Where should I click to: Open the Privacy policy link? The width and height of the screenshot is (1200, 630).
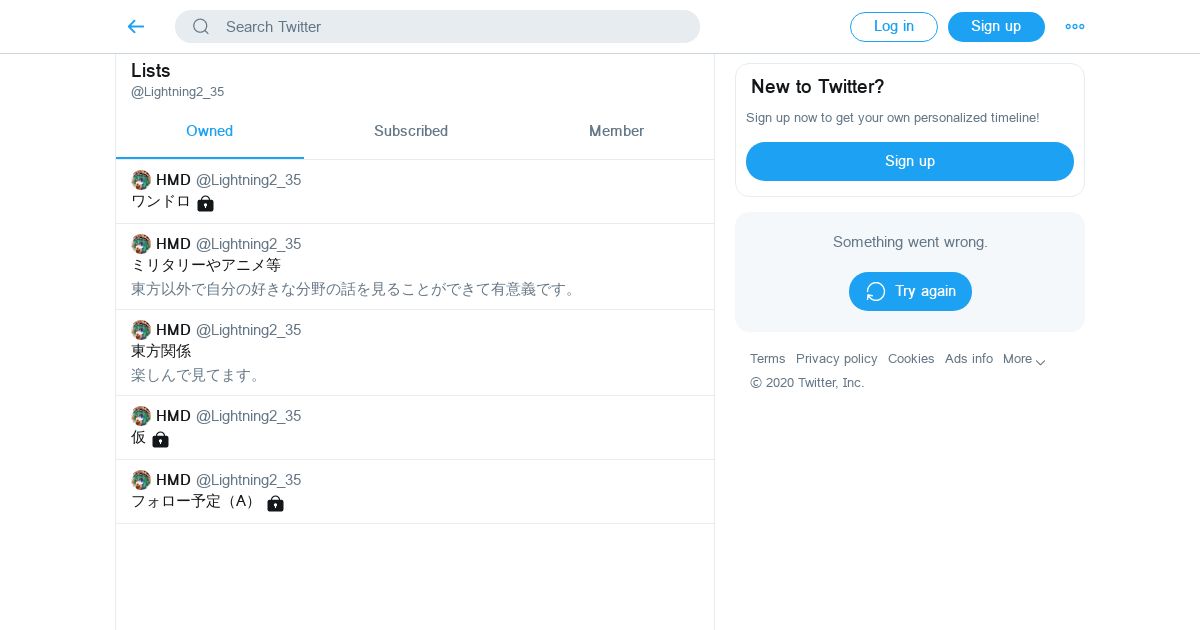[837, 359]
